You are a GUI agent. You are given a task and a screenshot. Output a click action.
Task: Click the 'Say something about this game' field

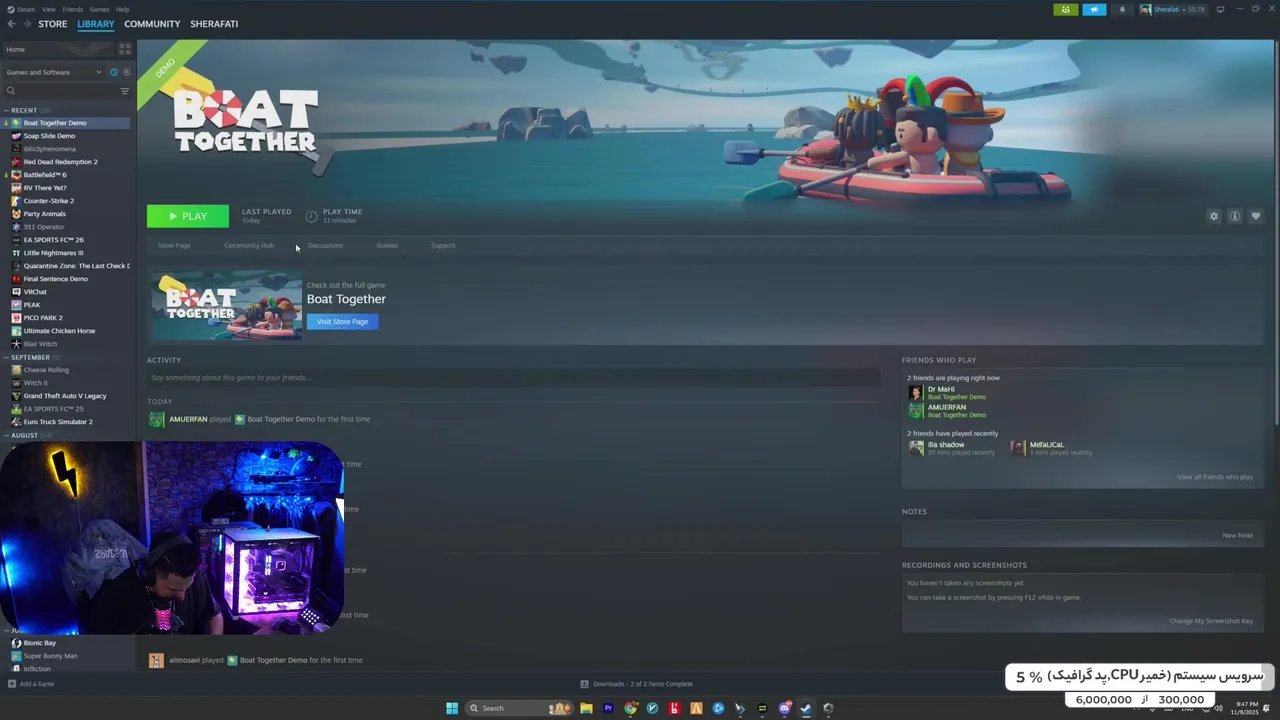click(513, 378)
